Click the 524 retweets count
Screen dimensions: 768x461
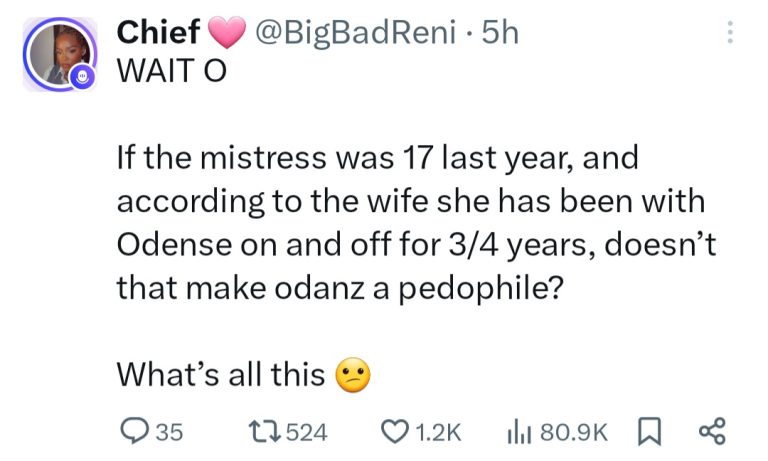(308, 431)
